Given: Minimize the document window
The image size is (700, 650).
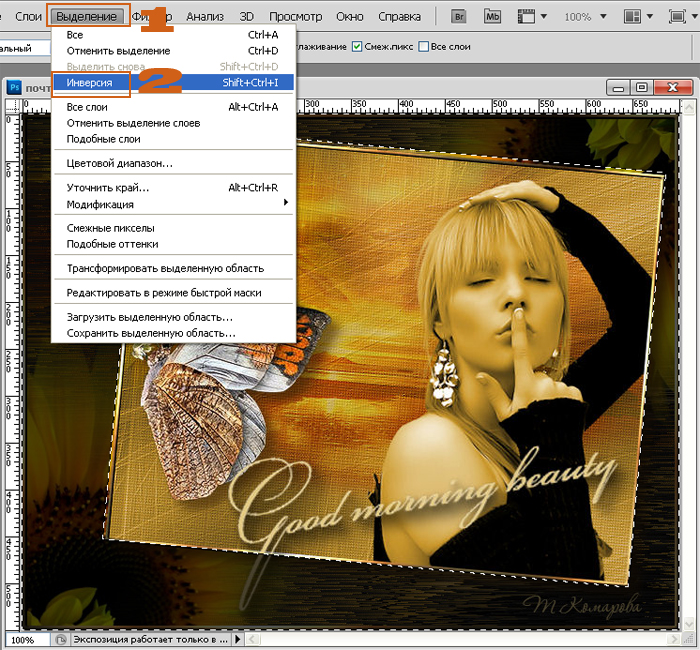Looking at the screenshot, I should [x=618, y=88].
